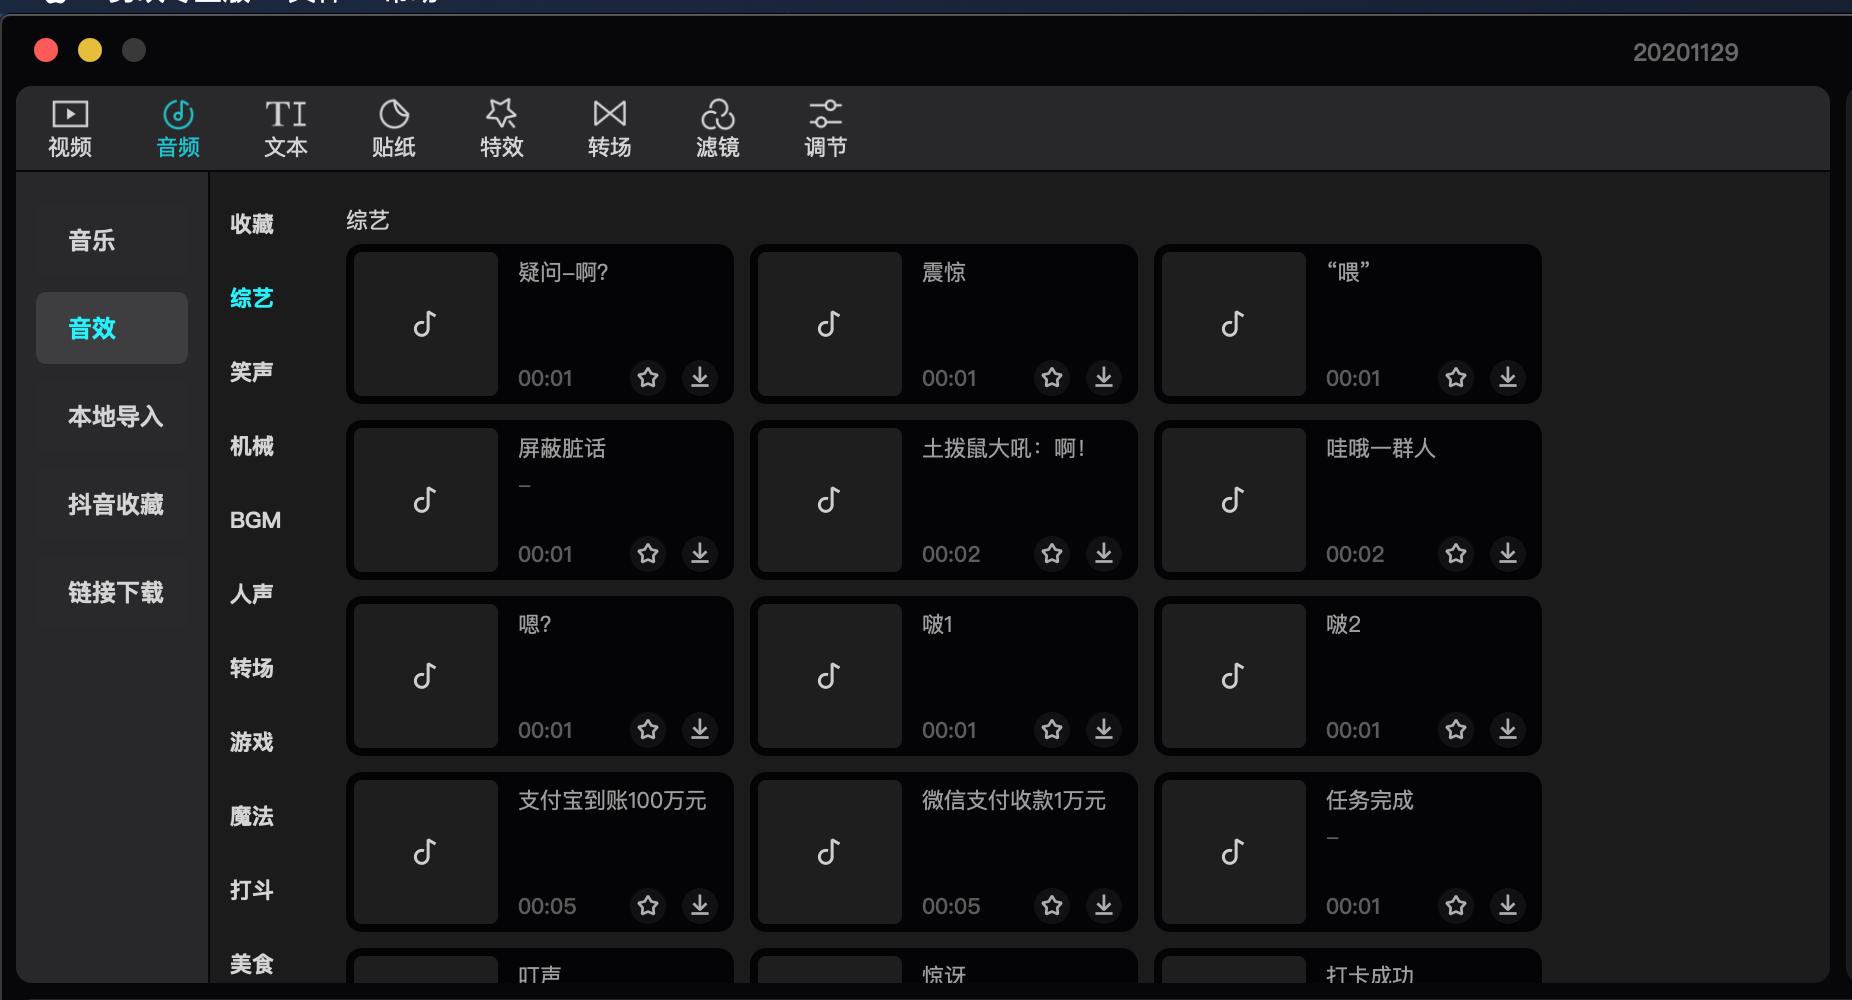Open the 滤镜 (filter) tab

tap(718, 129)
